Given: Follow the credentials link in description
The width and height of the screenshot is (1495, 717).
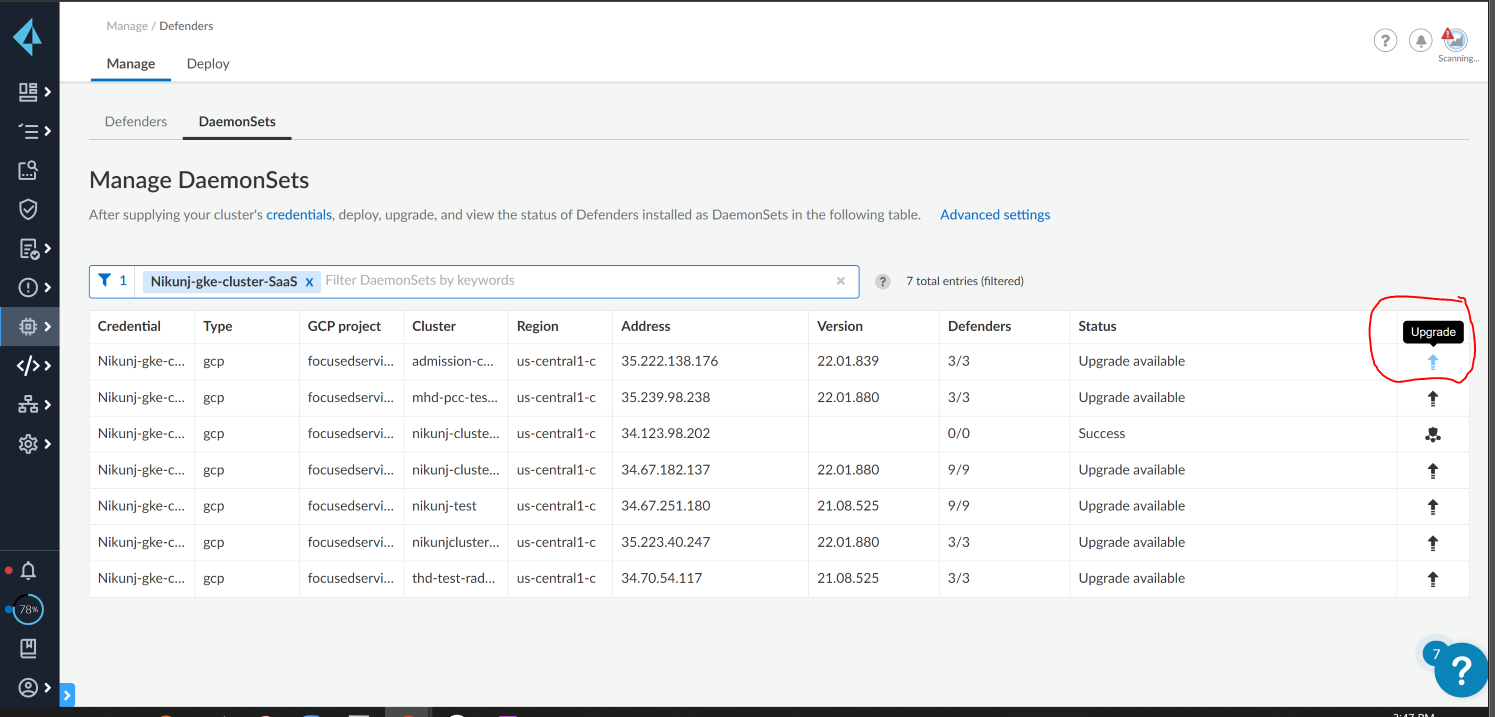Looking at the screenshot, I should tap(299, 215).
